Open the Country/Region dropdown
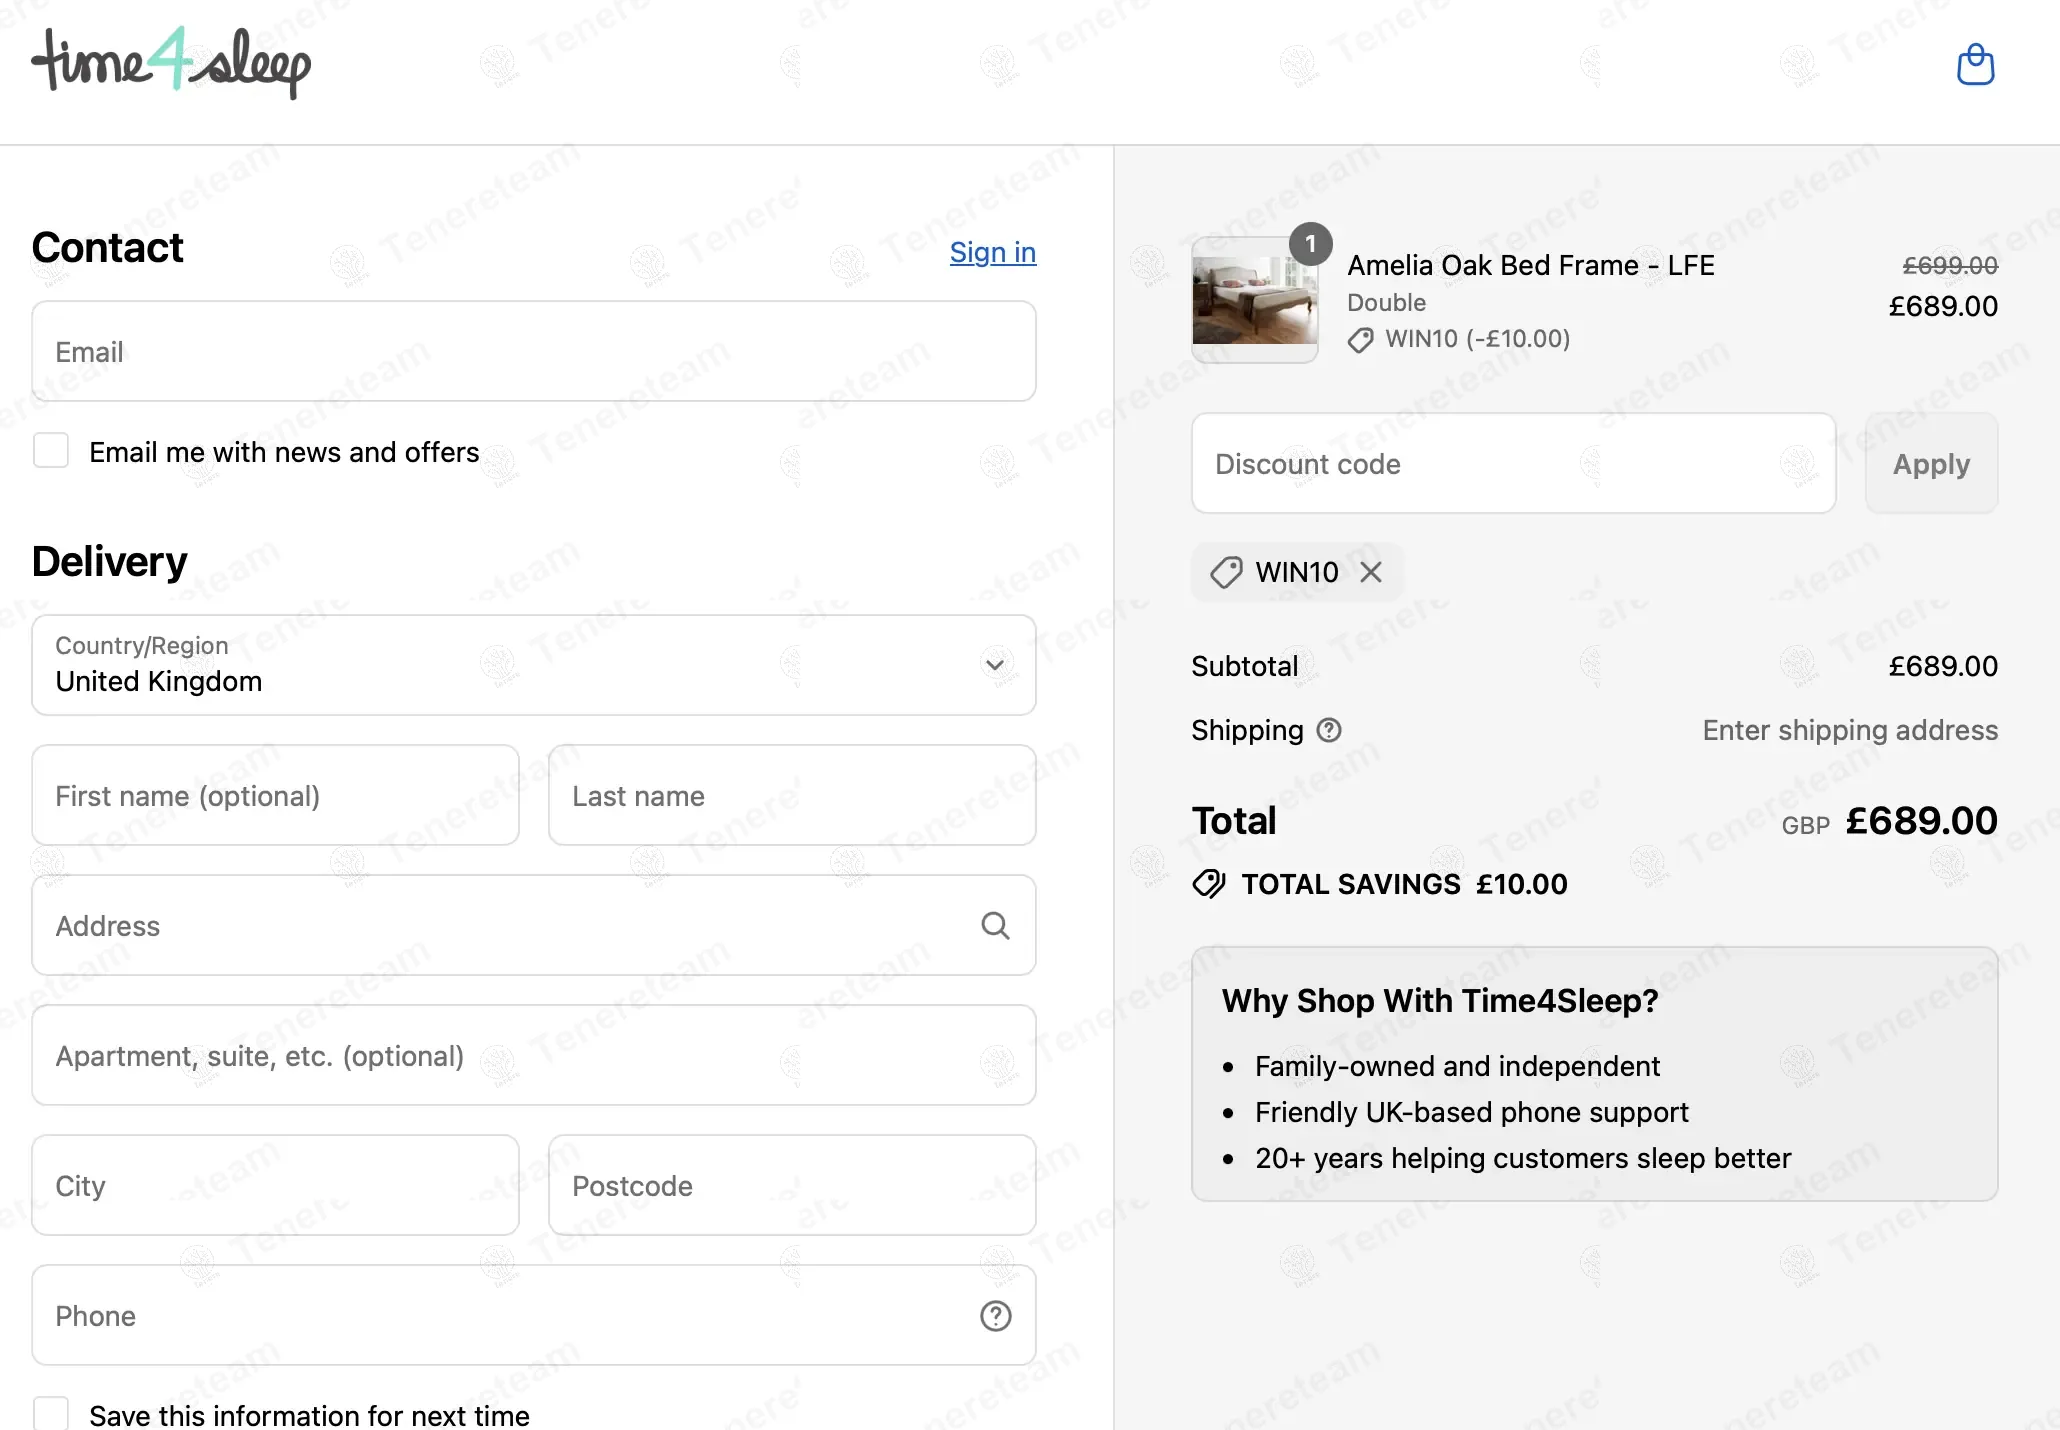The height and width of the screenshot is (1430, 2060). click(533, 665)
